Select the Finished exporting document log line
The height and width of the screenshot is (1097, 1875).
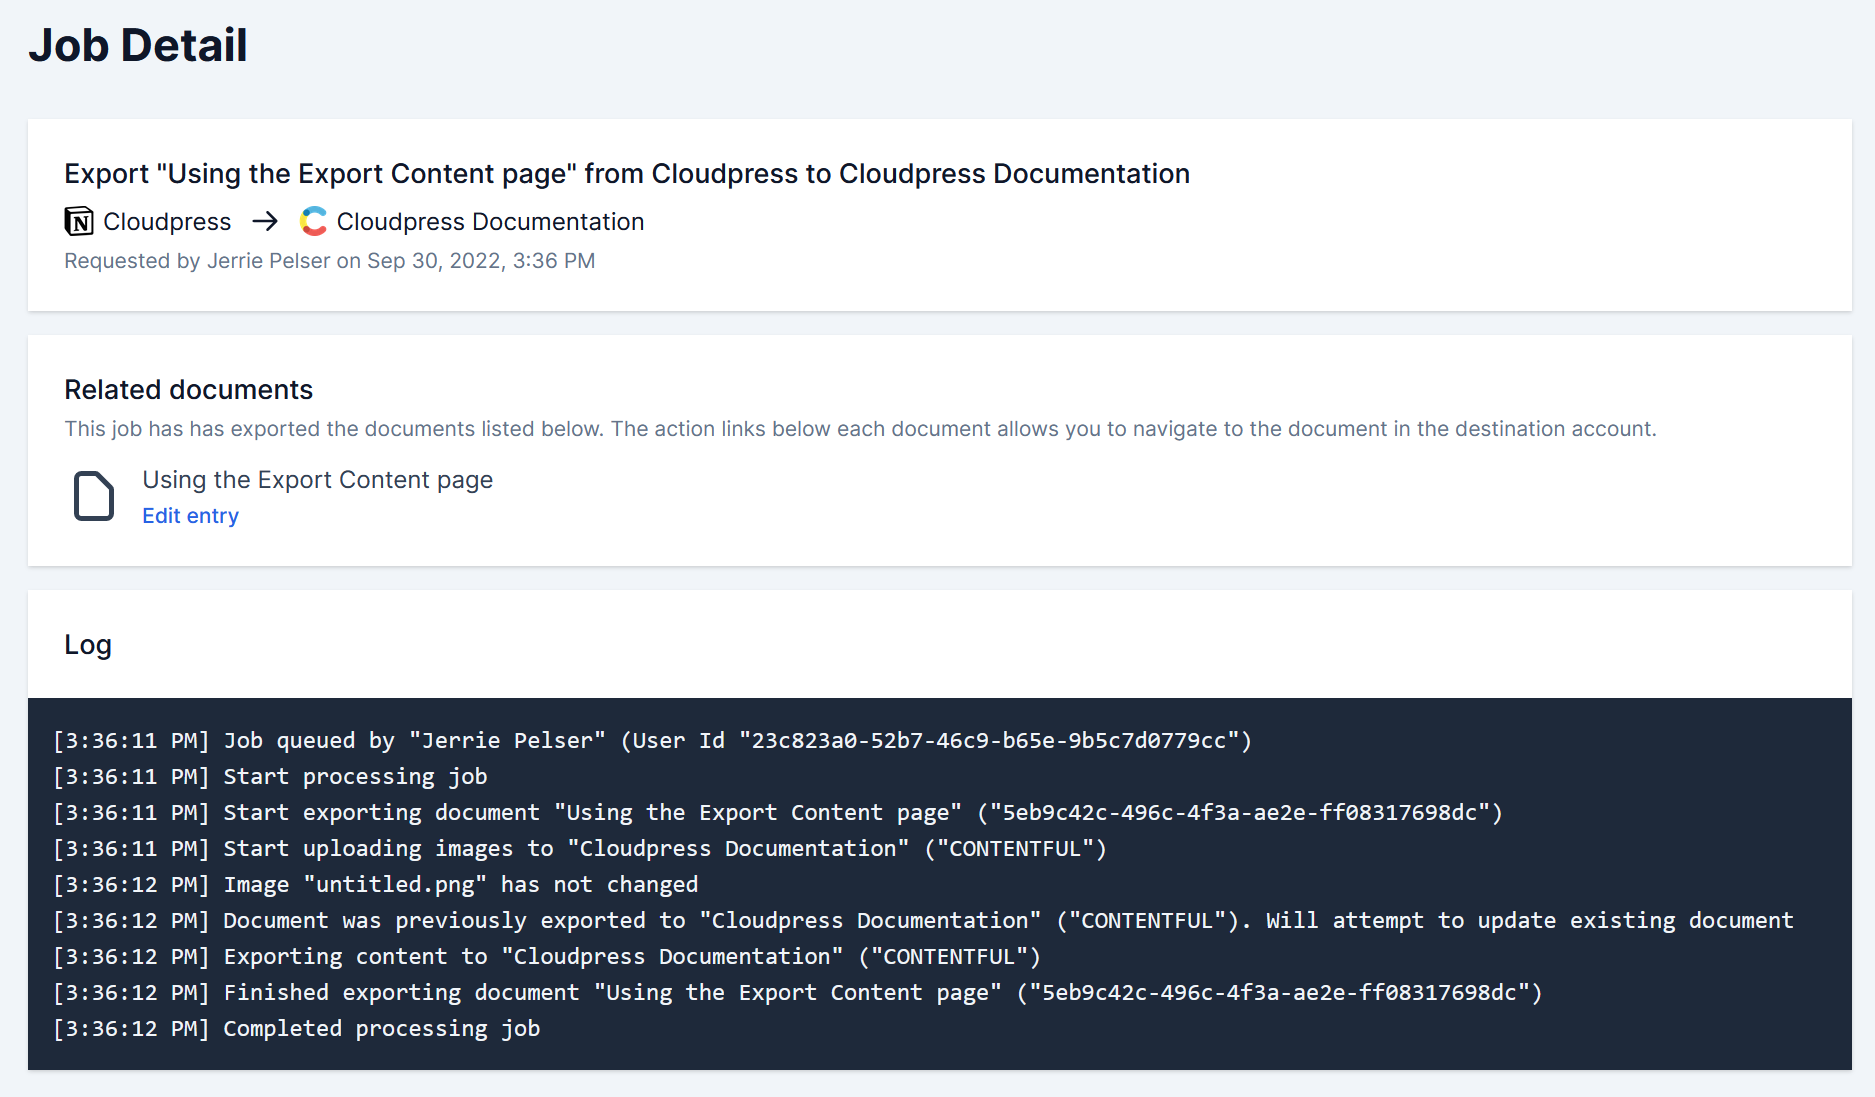pyautogui.click(x=798, y=993)
